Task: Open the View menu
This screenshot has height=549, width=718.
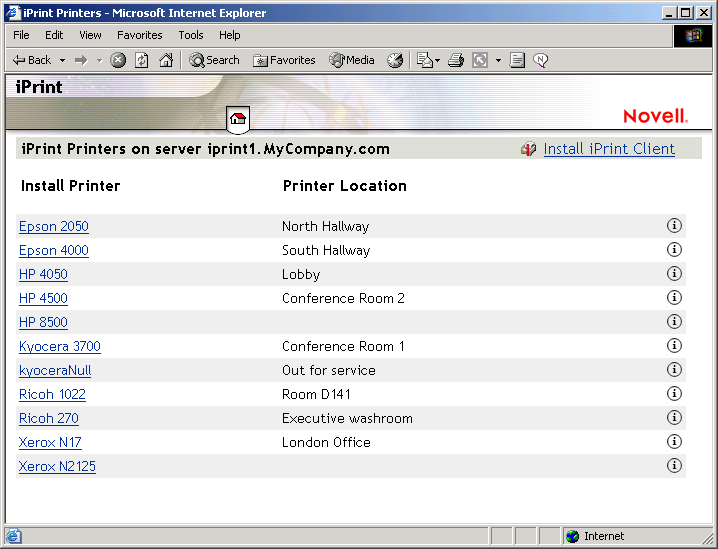Action: pos(90,35)
